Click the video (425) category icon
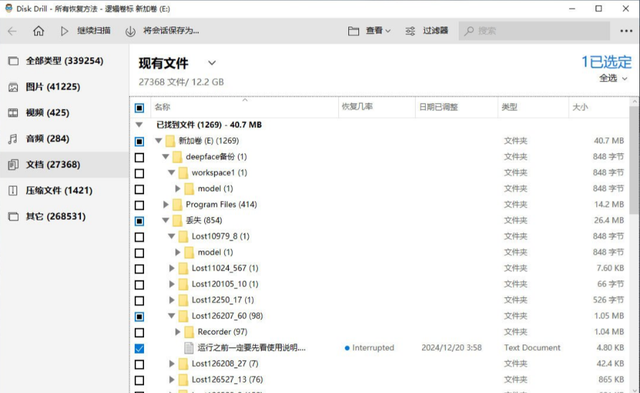 [13, 113]
